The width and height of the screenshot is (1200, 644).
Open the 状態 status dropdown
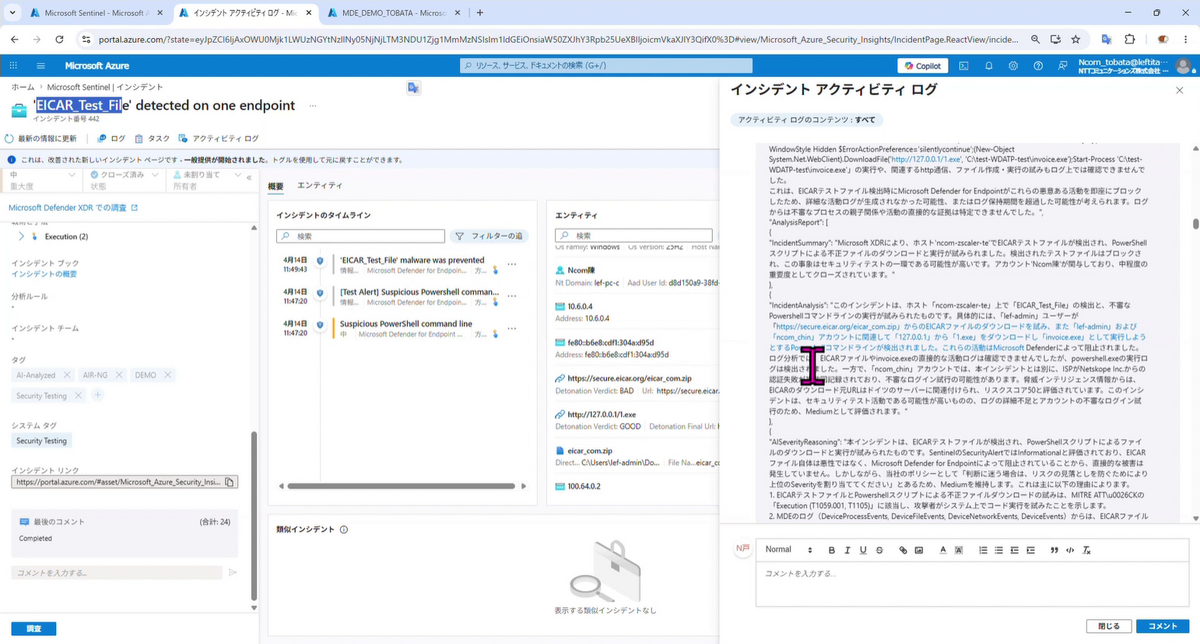tap(122, 180)
